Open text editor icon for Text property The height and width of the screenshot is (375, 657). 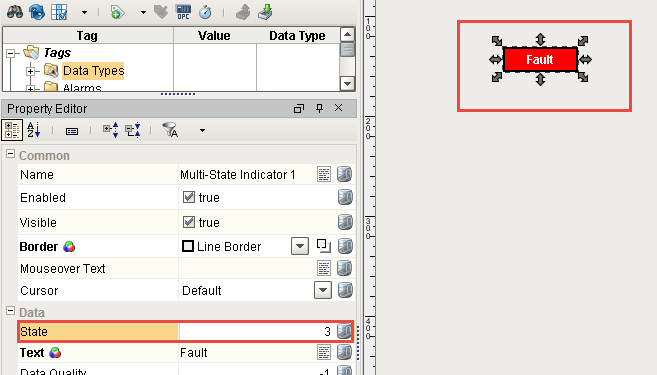coord(324,353)
